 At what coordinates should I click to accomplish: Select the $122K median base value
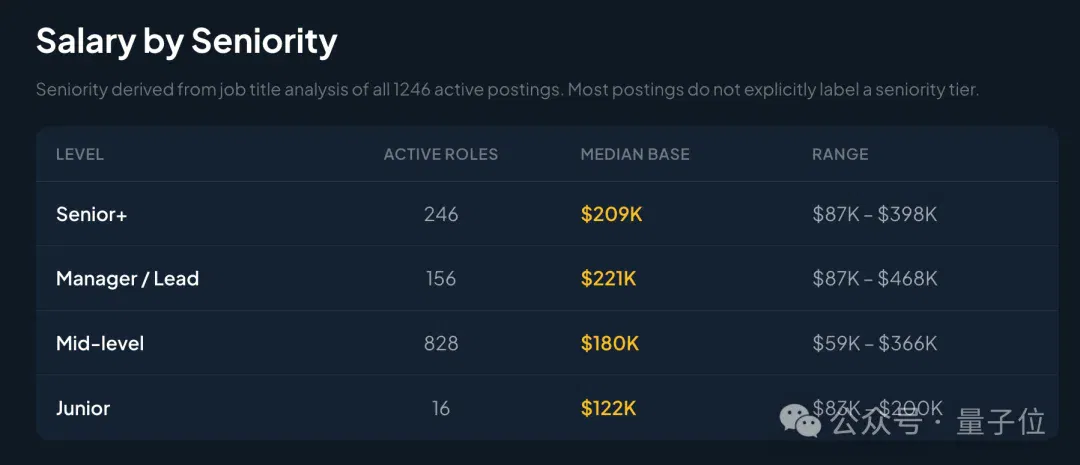coord(609,408)
